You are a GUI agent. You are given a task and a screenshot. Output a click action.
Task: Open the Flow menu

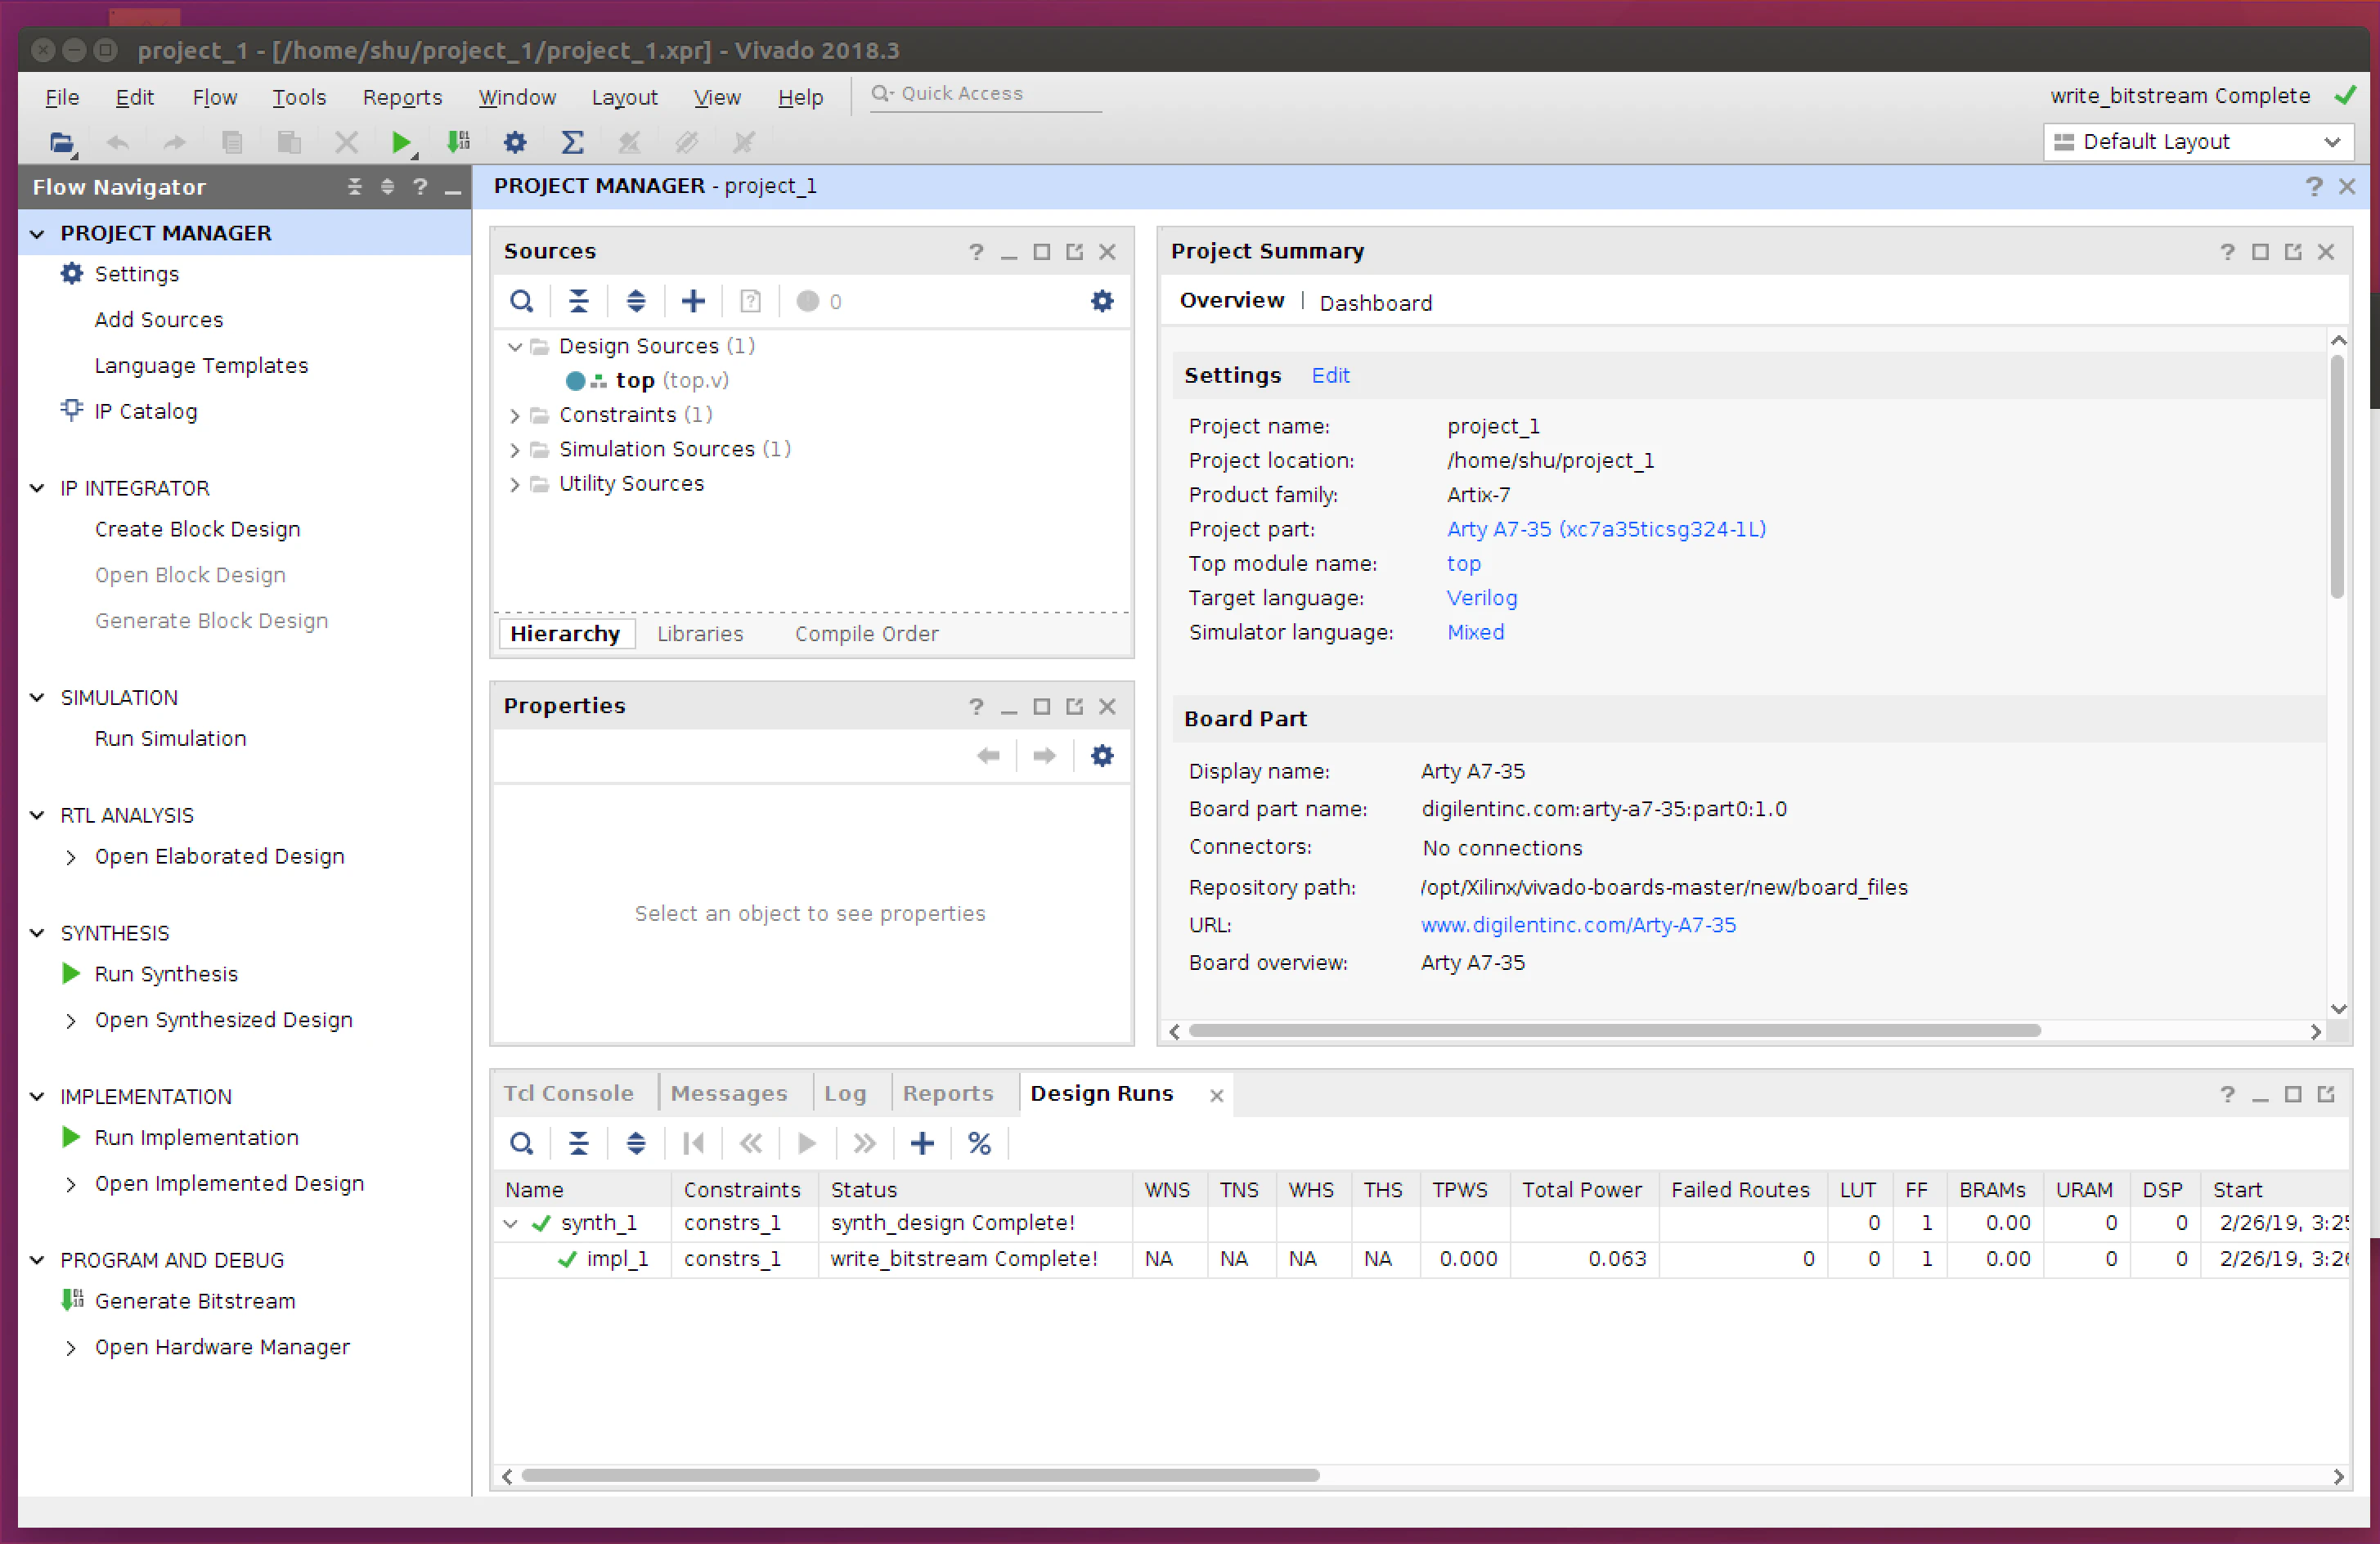point(214,97)
